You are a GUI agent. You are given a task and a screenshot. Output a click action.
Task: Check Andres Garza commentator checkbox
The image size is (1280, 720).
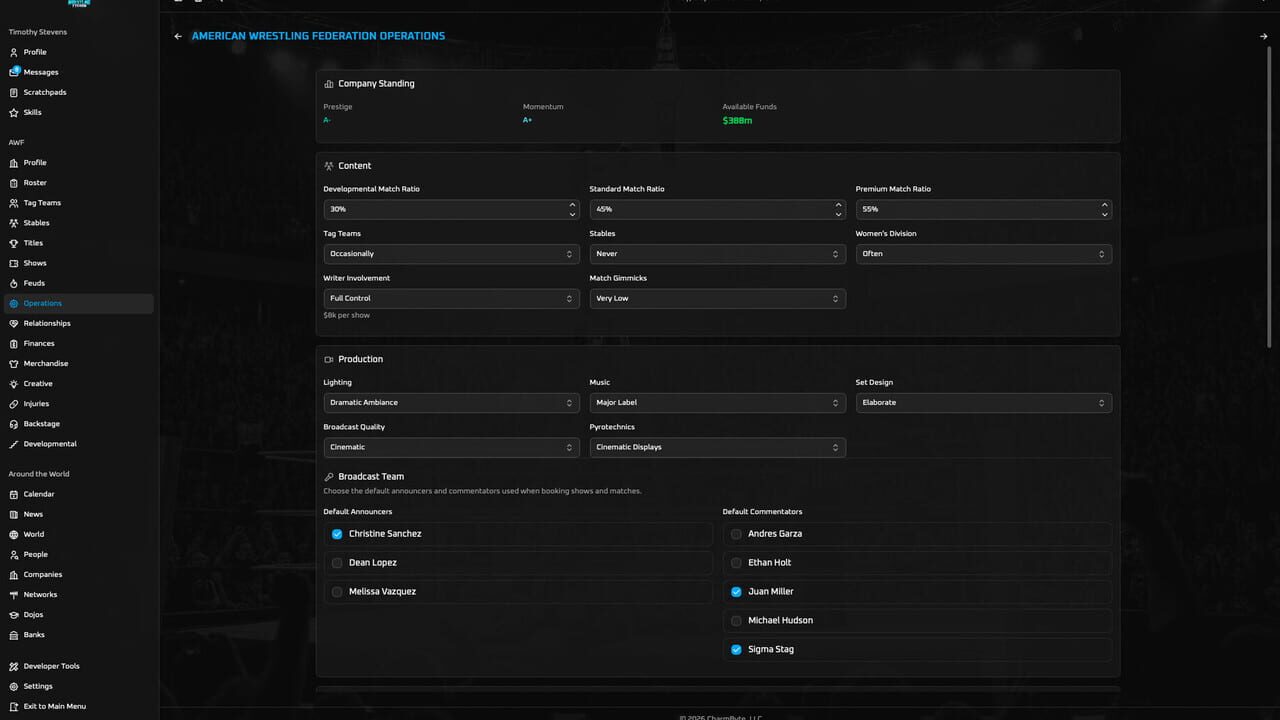(737, 534)
